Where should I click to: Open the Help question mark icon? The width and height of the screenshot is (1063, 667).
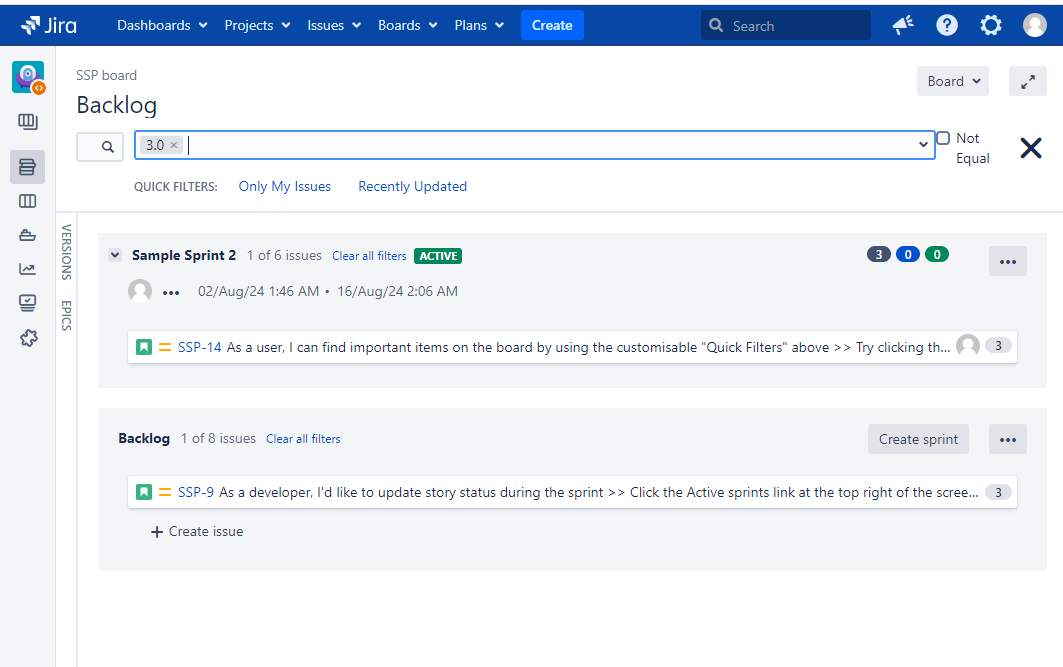point(947,25)
